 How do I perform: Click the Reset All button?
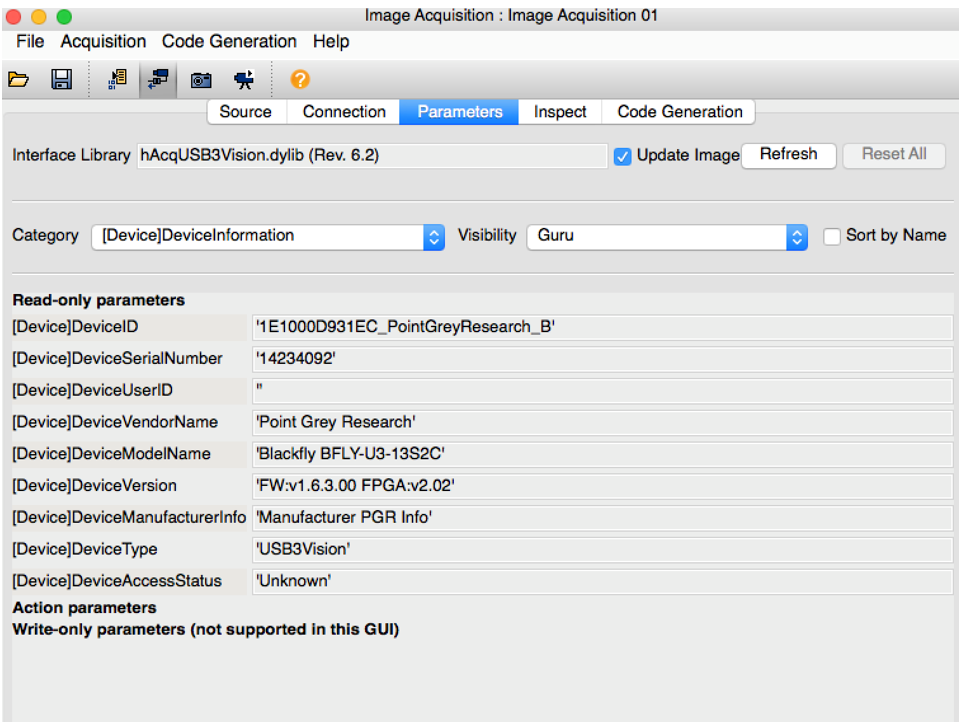pos(894,154)
